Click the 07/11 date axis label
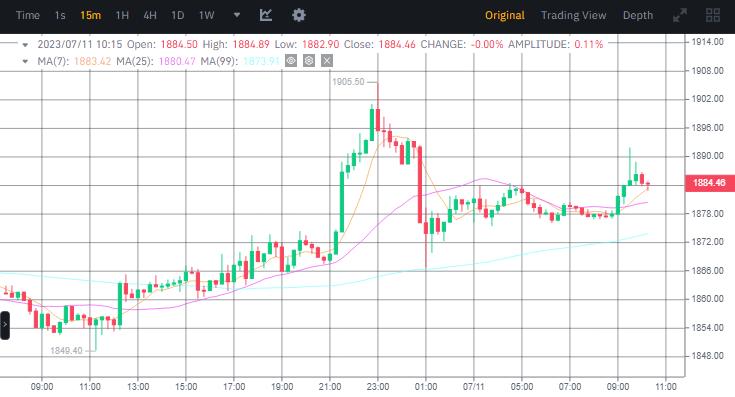This screenshot has width=735, height=397. (473, 387)
